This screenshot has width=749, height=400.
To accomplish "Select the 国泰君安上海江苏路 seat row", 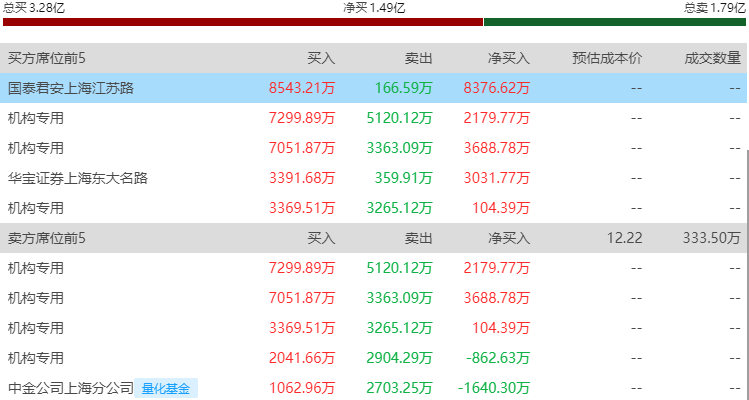I will [374, 88].
